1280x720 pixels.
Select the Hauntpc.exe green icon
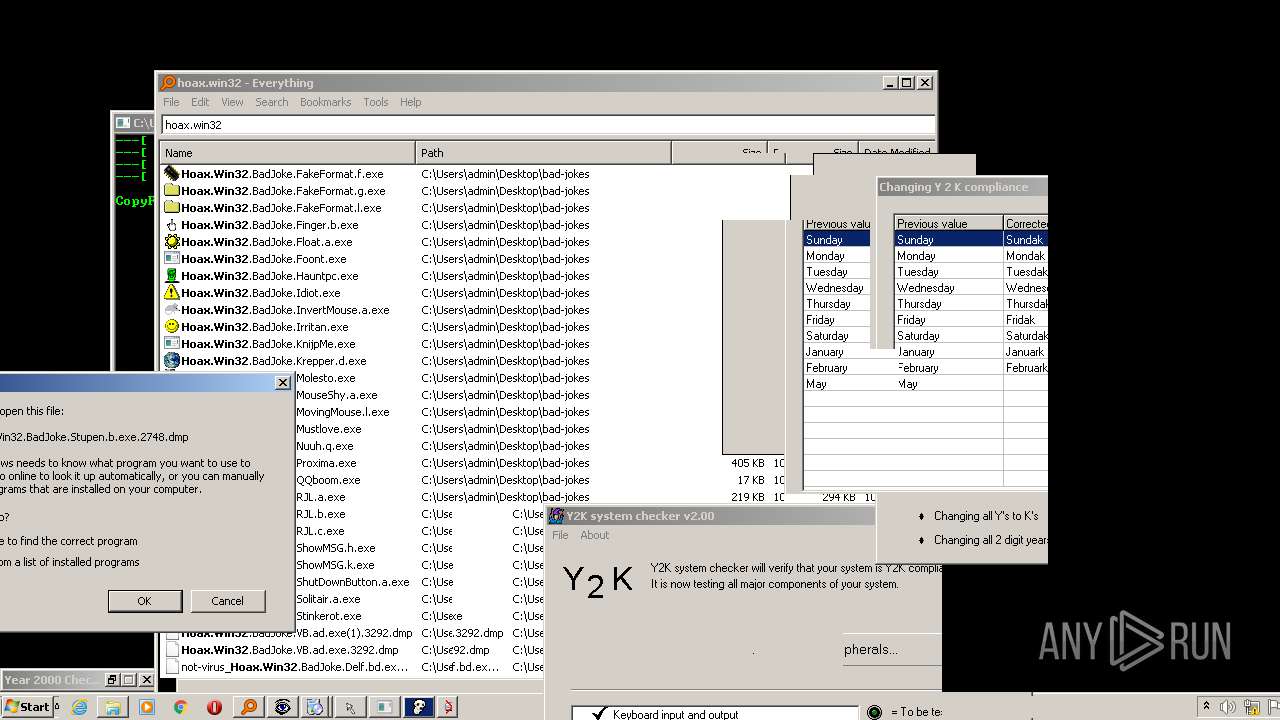coord(172,276)
